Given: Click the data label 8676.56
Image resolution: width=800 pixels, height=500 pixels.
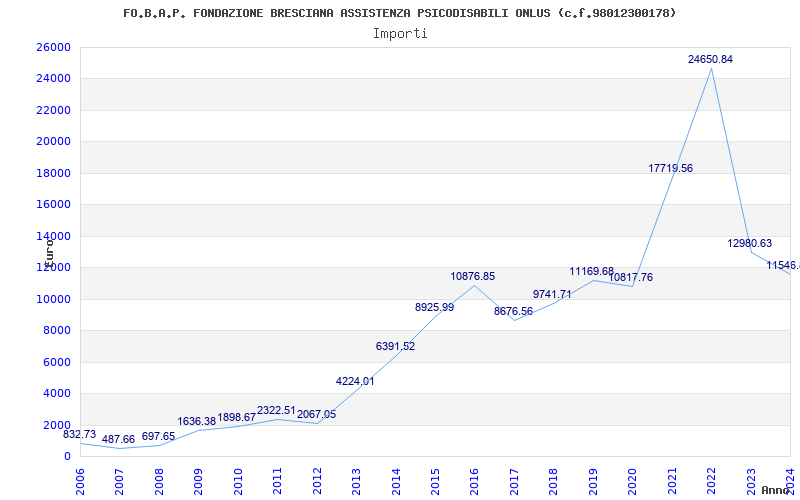Looking at the screenshot, I should pos(513,311).
